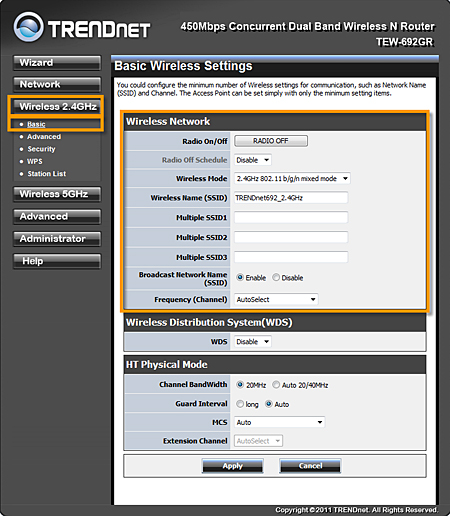This screenshot has height=516, width=450.
Task: Open the Help menu
Action: (57, 261)
